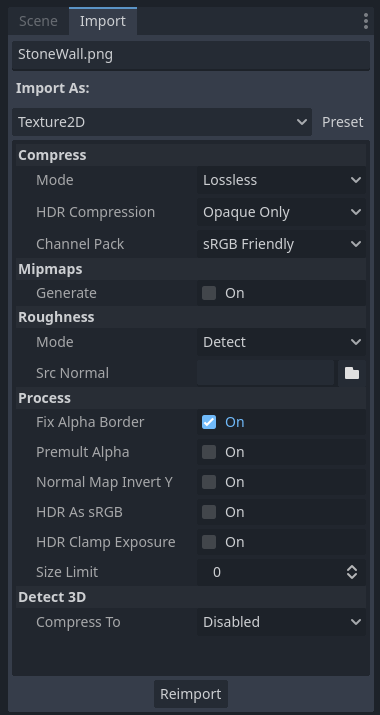This screenshot has height=715, width=380.
Task: Open HDR Compression Opaque Only dropdown
Action: point(281,212)
